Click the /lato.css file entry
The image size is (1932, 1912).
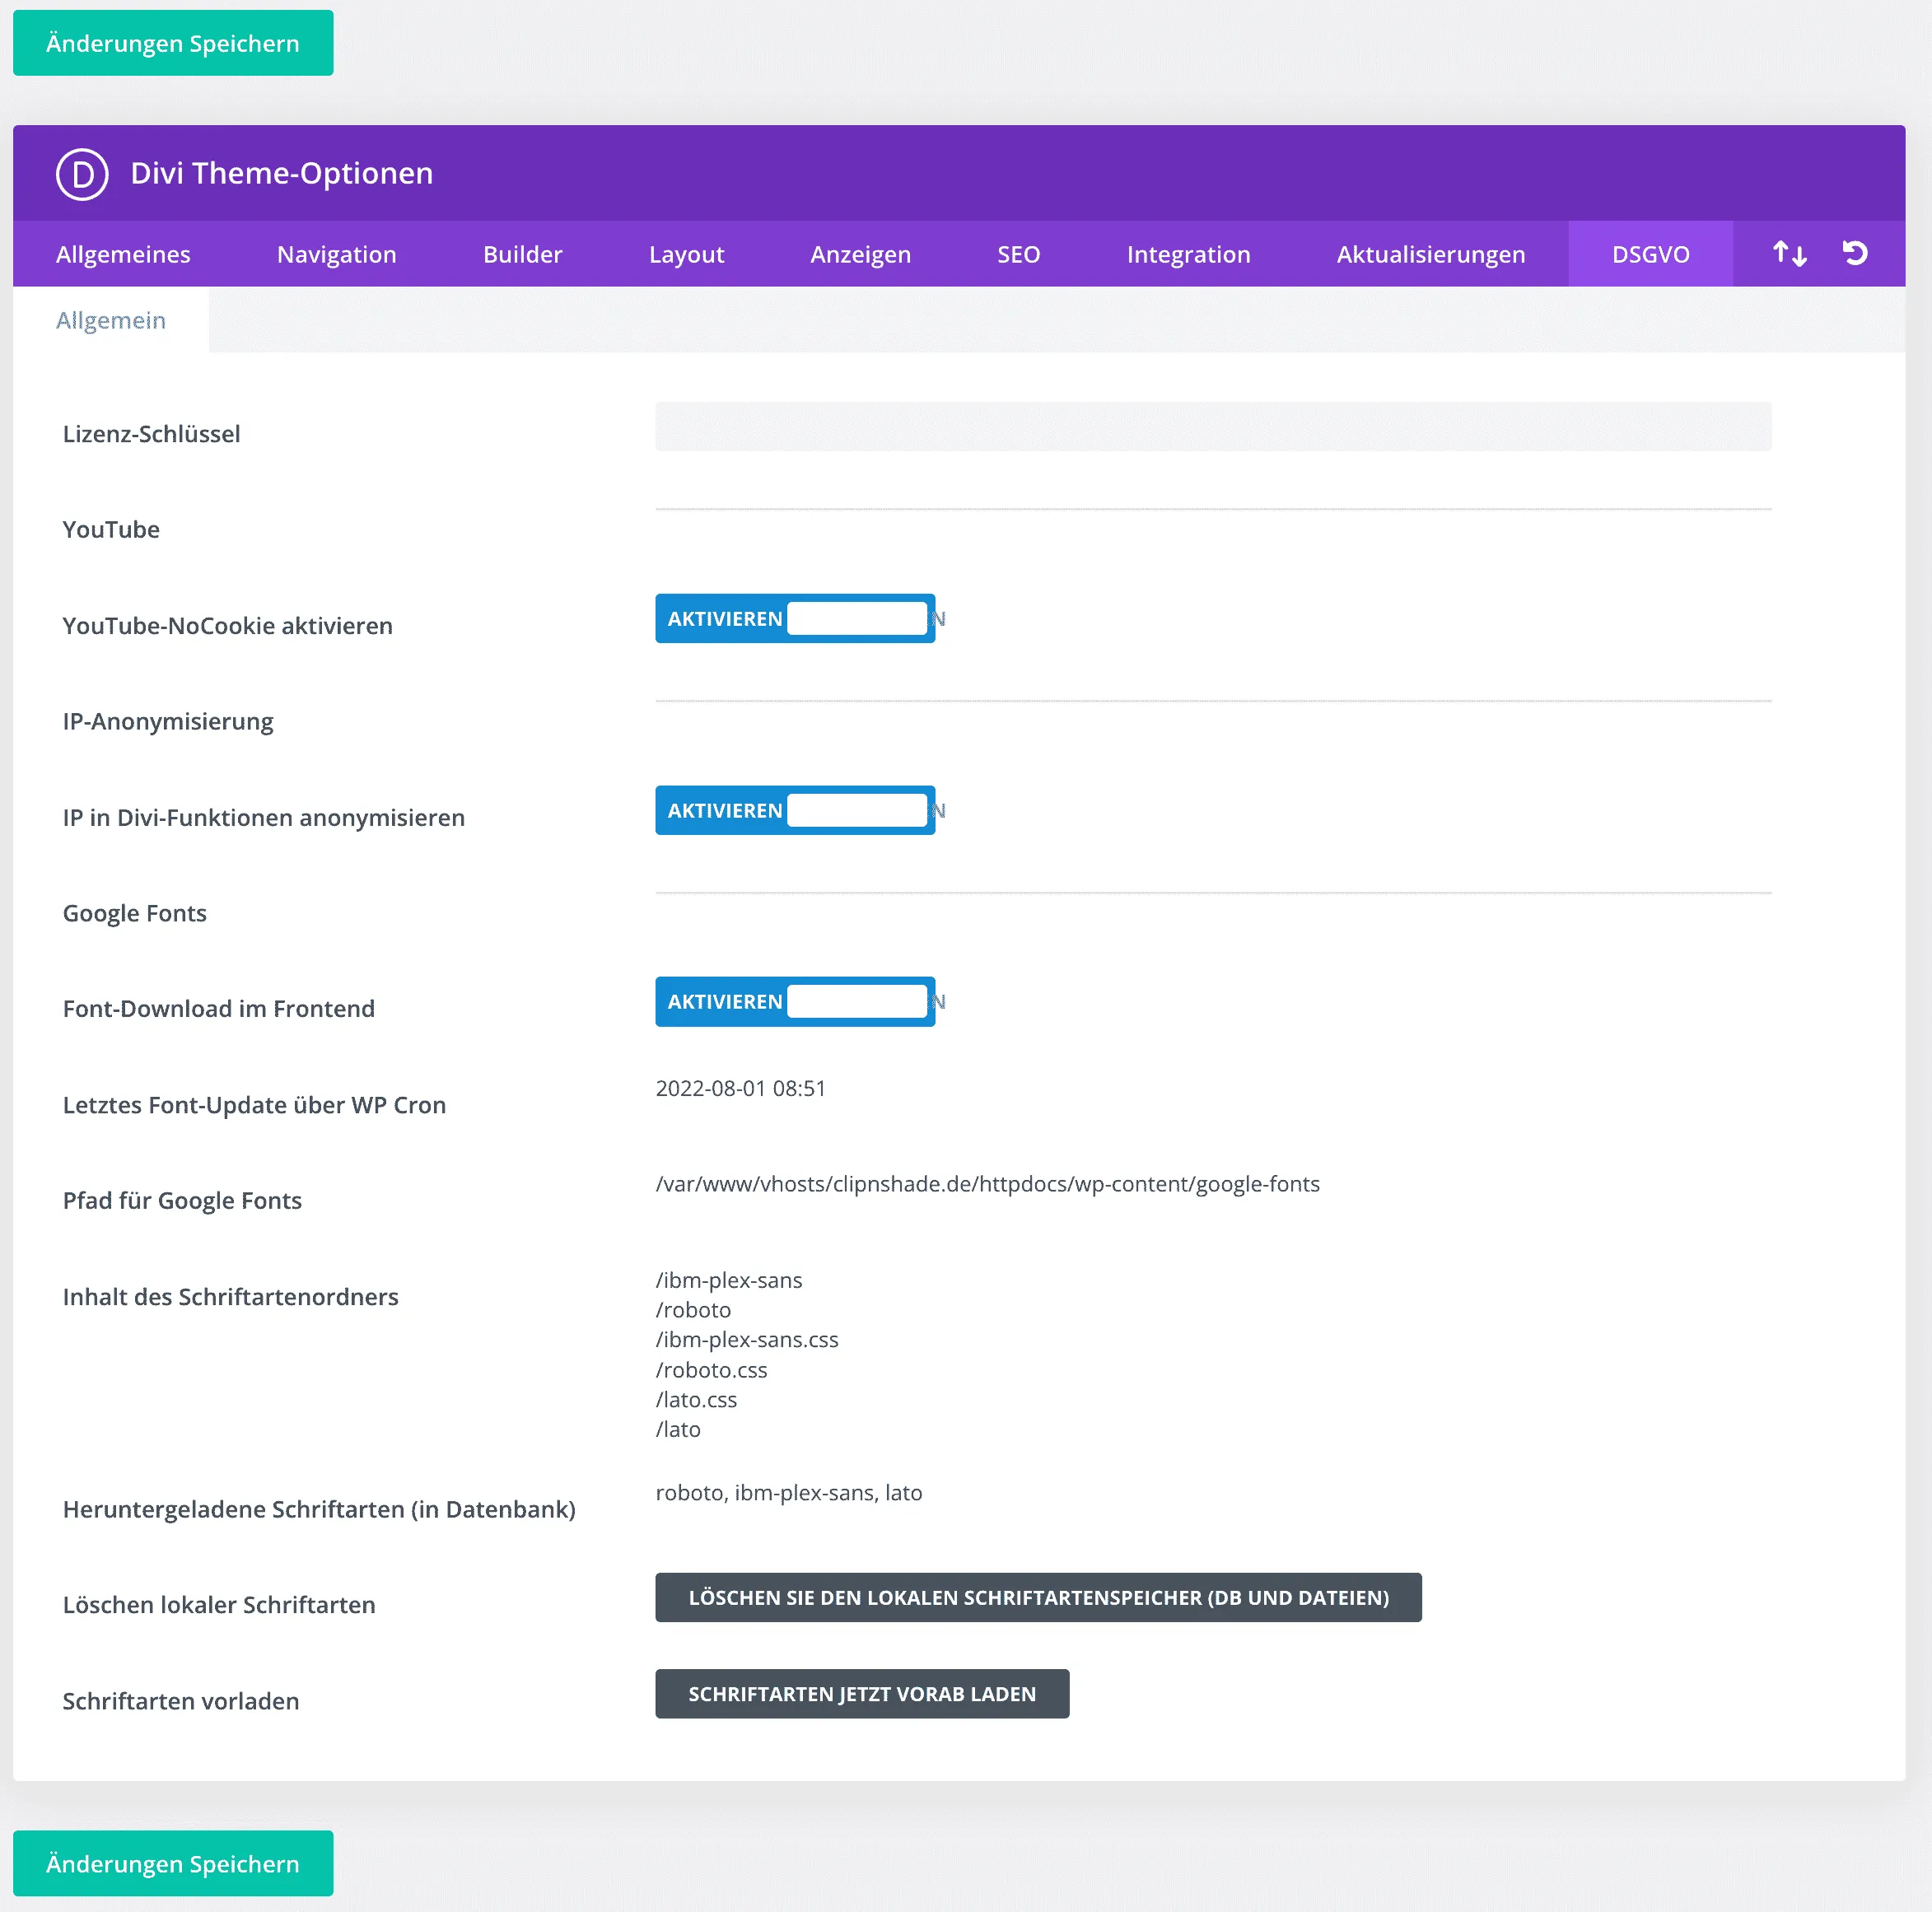click(x=696, y=1400)
